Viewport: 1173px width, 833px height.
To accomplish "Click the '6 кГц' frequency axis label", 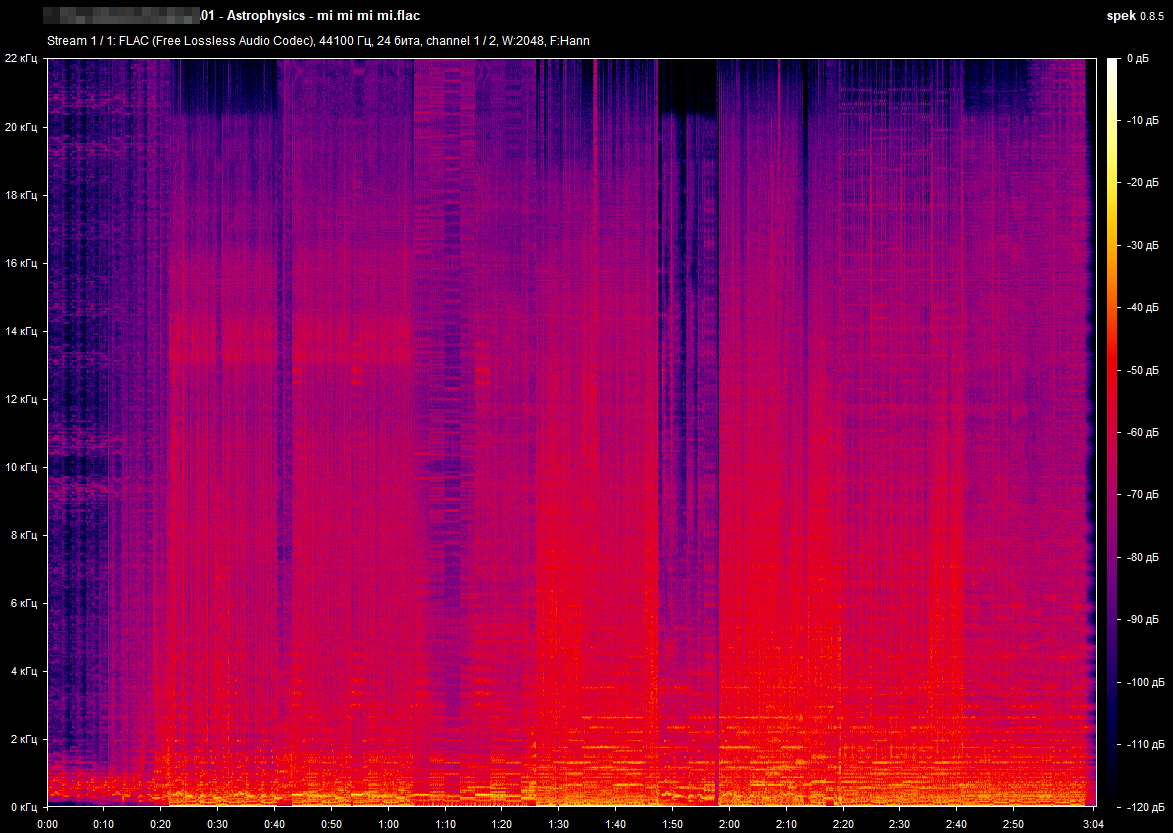I will click(x=23, y=603).
